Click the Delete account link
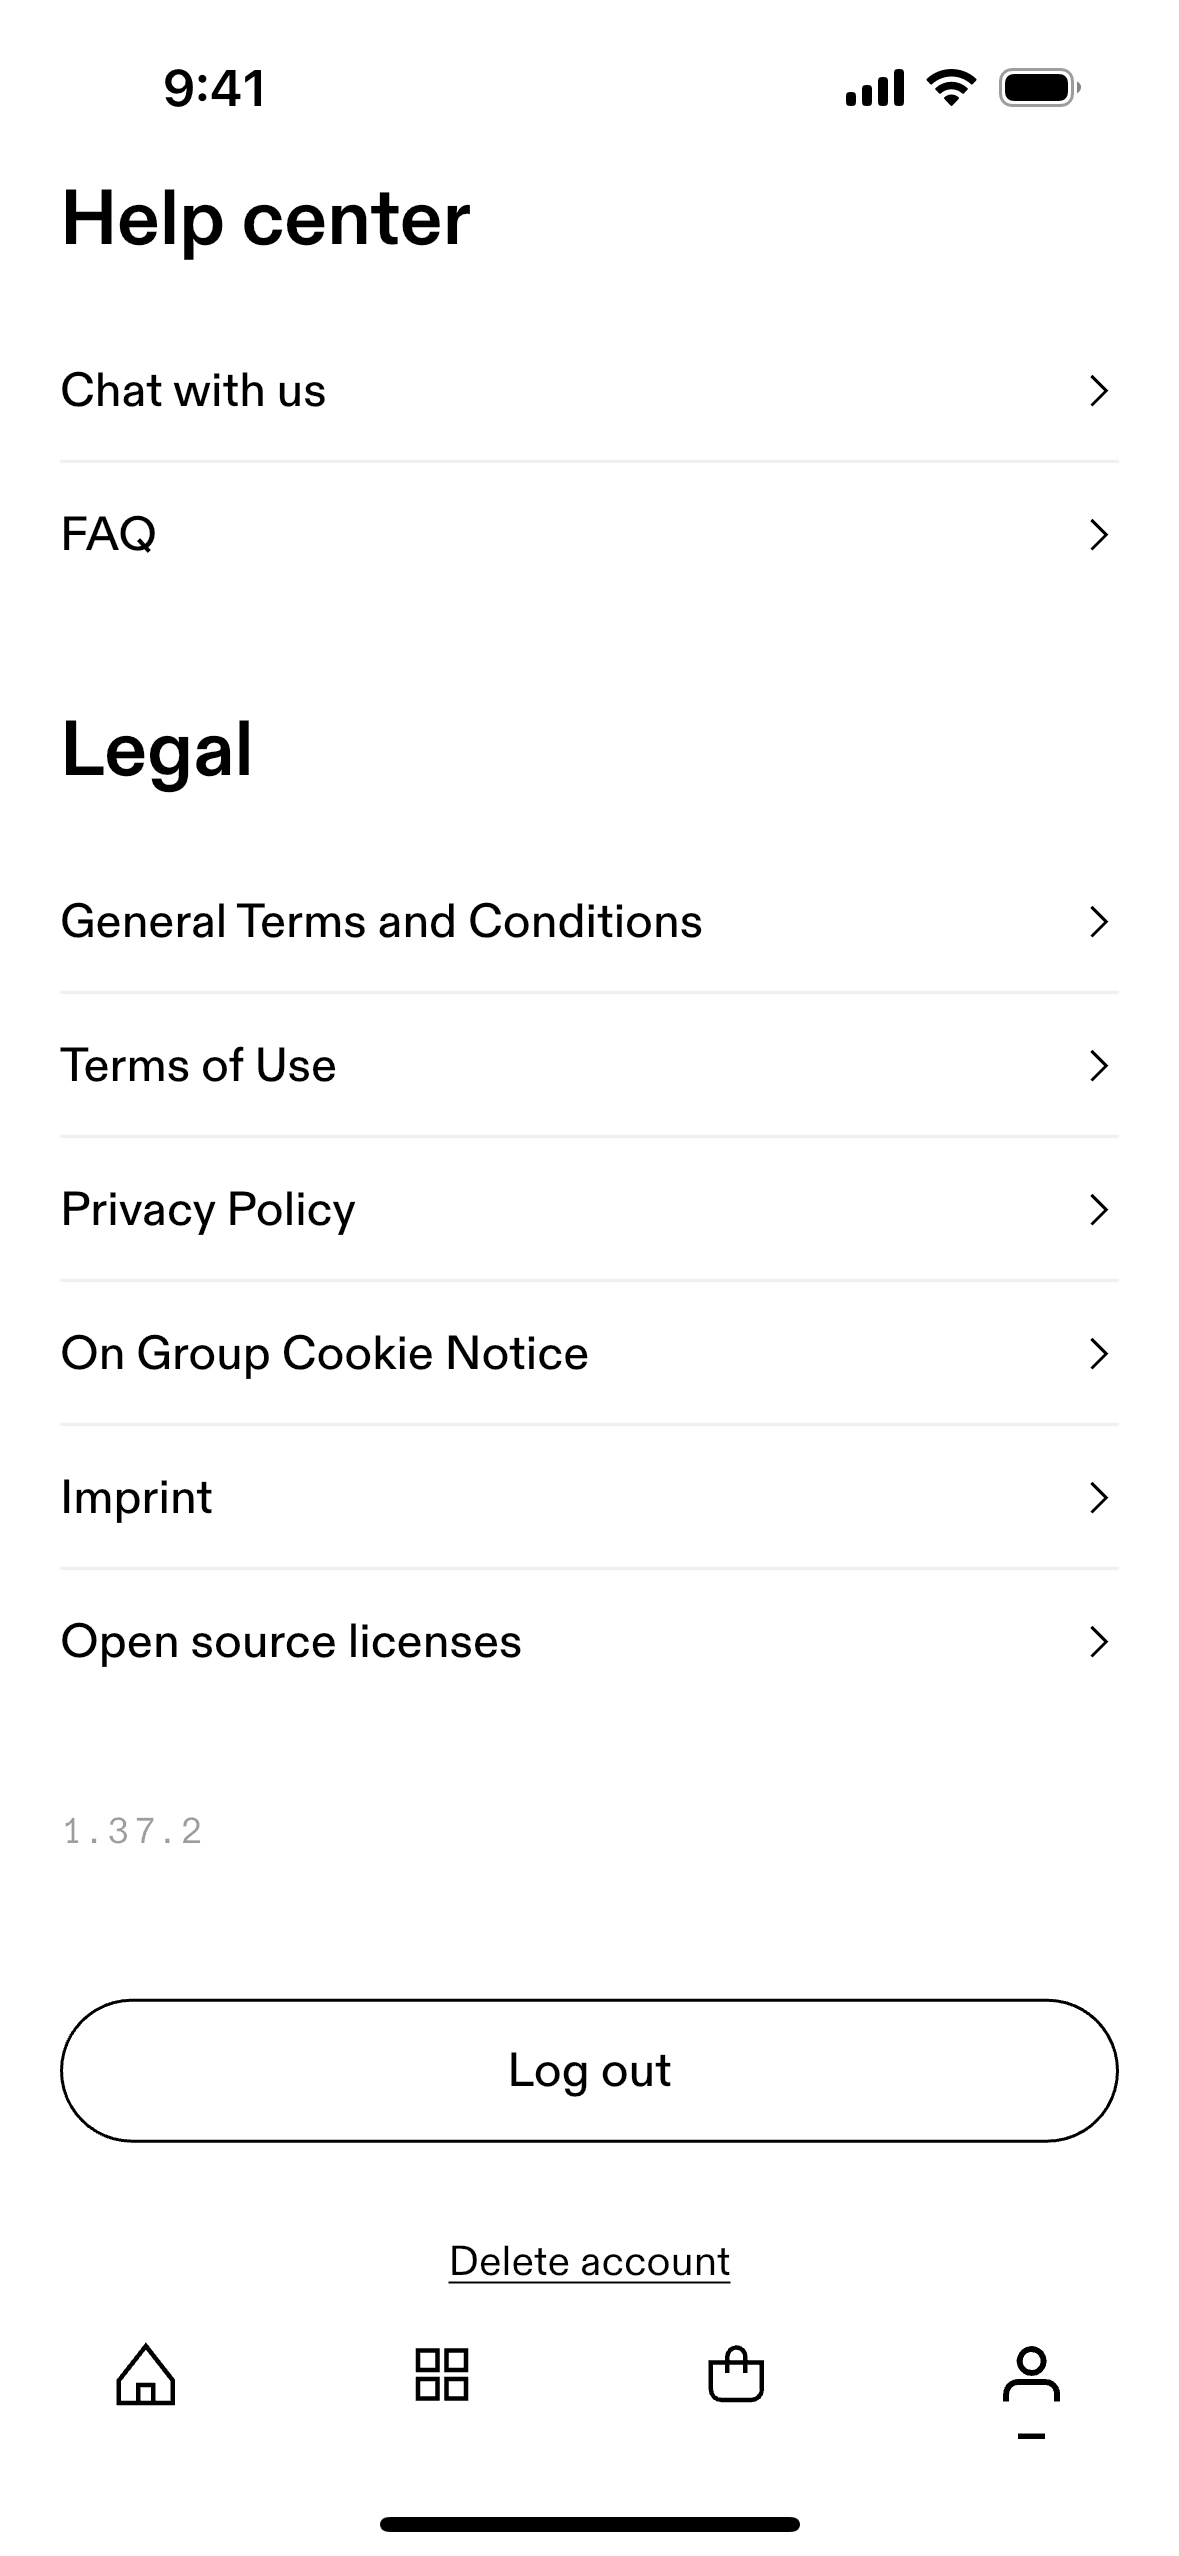This screenshot has width=1179, height=2556. pyautogui.click(x=589, y=2261)
